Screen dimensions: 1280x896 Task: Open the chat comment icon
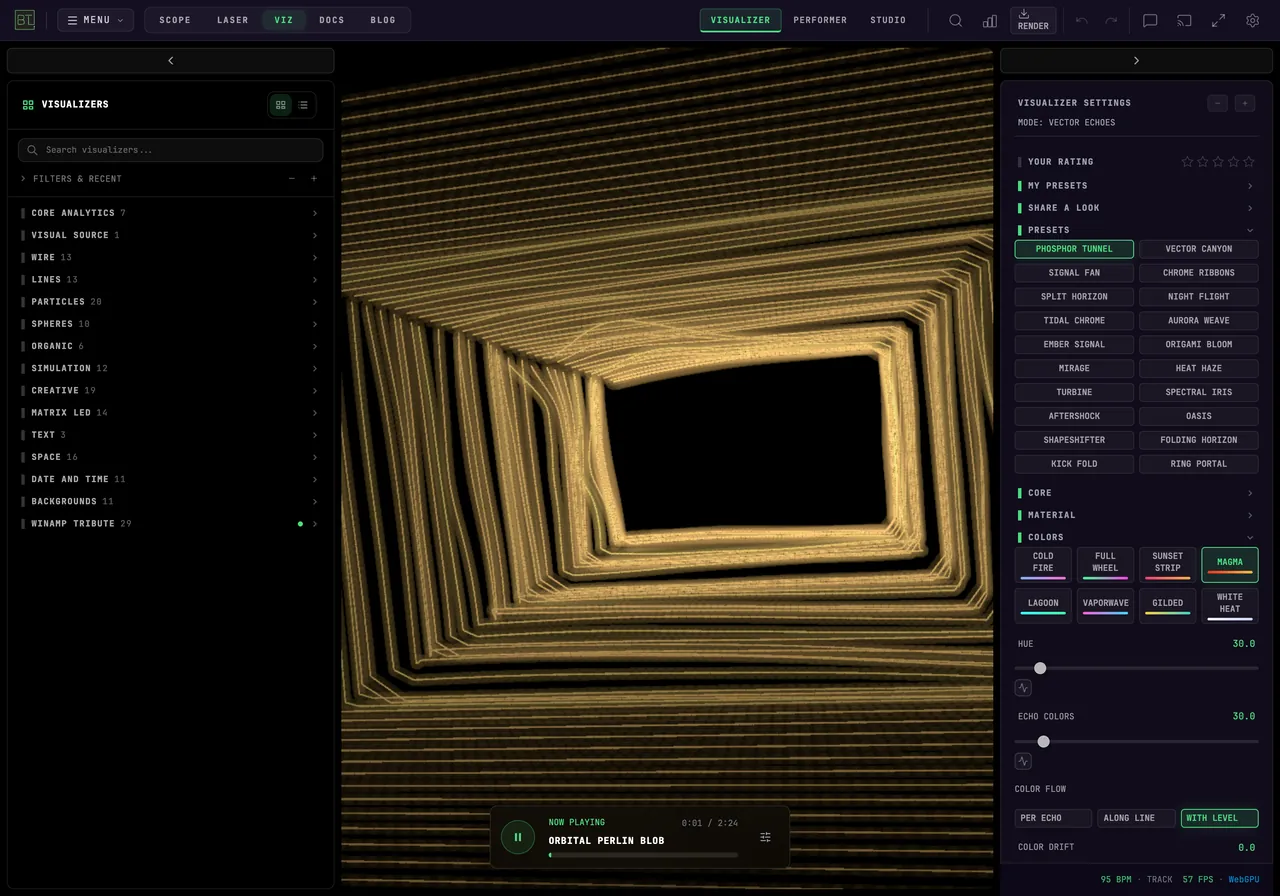coord(1150,20)
